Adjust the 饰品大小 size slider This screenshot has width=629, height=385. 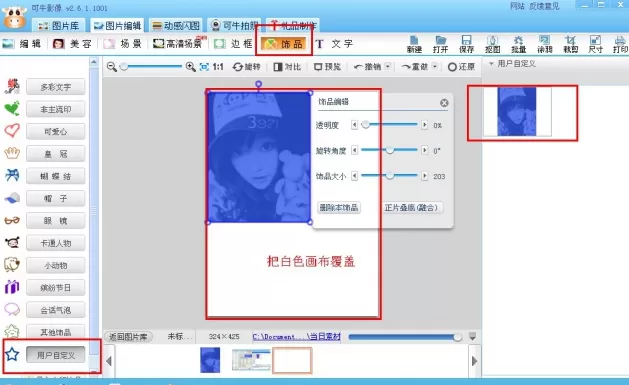tap(389, 176)
